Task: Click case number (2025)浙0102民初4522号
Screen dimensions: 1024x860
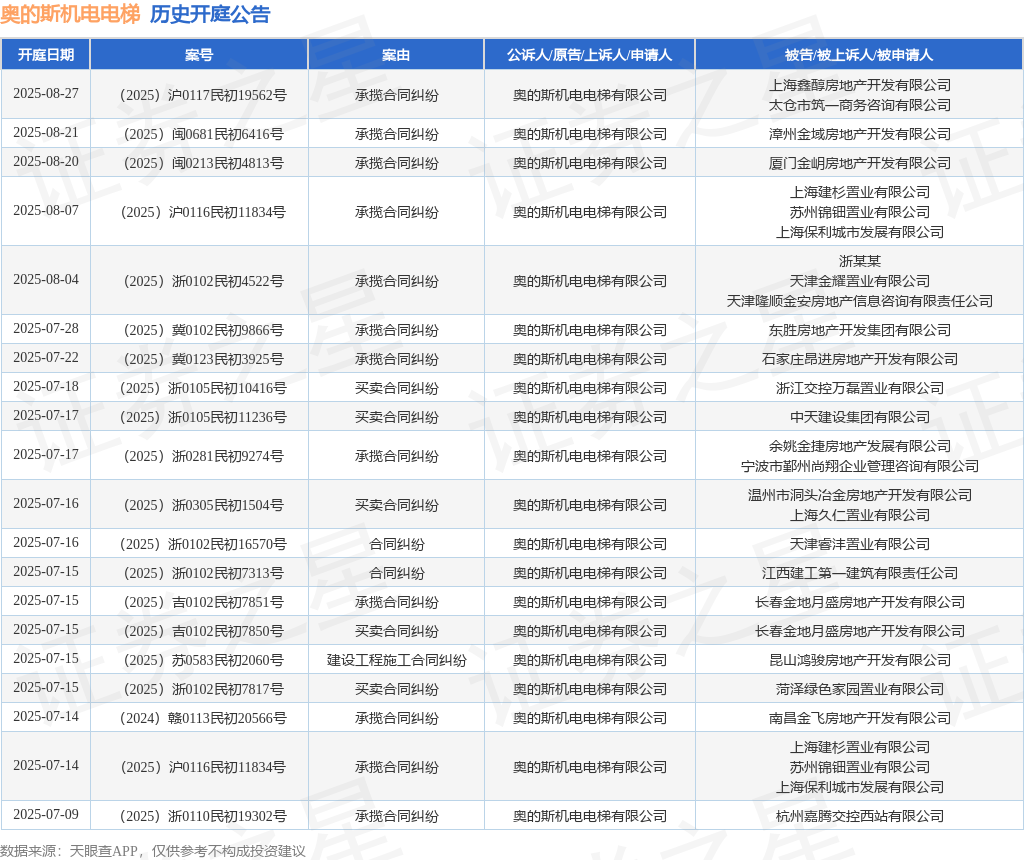Action: point(203,281)
